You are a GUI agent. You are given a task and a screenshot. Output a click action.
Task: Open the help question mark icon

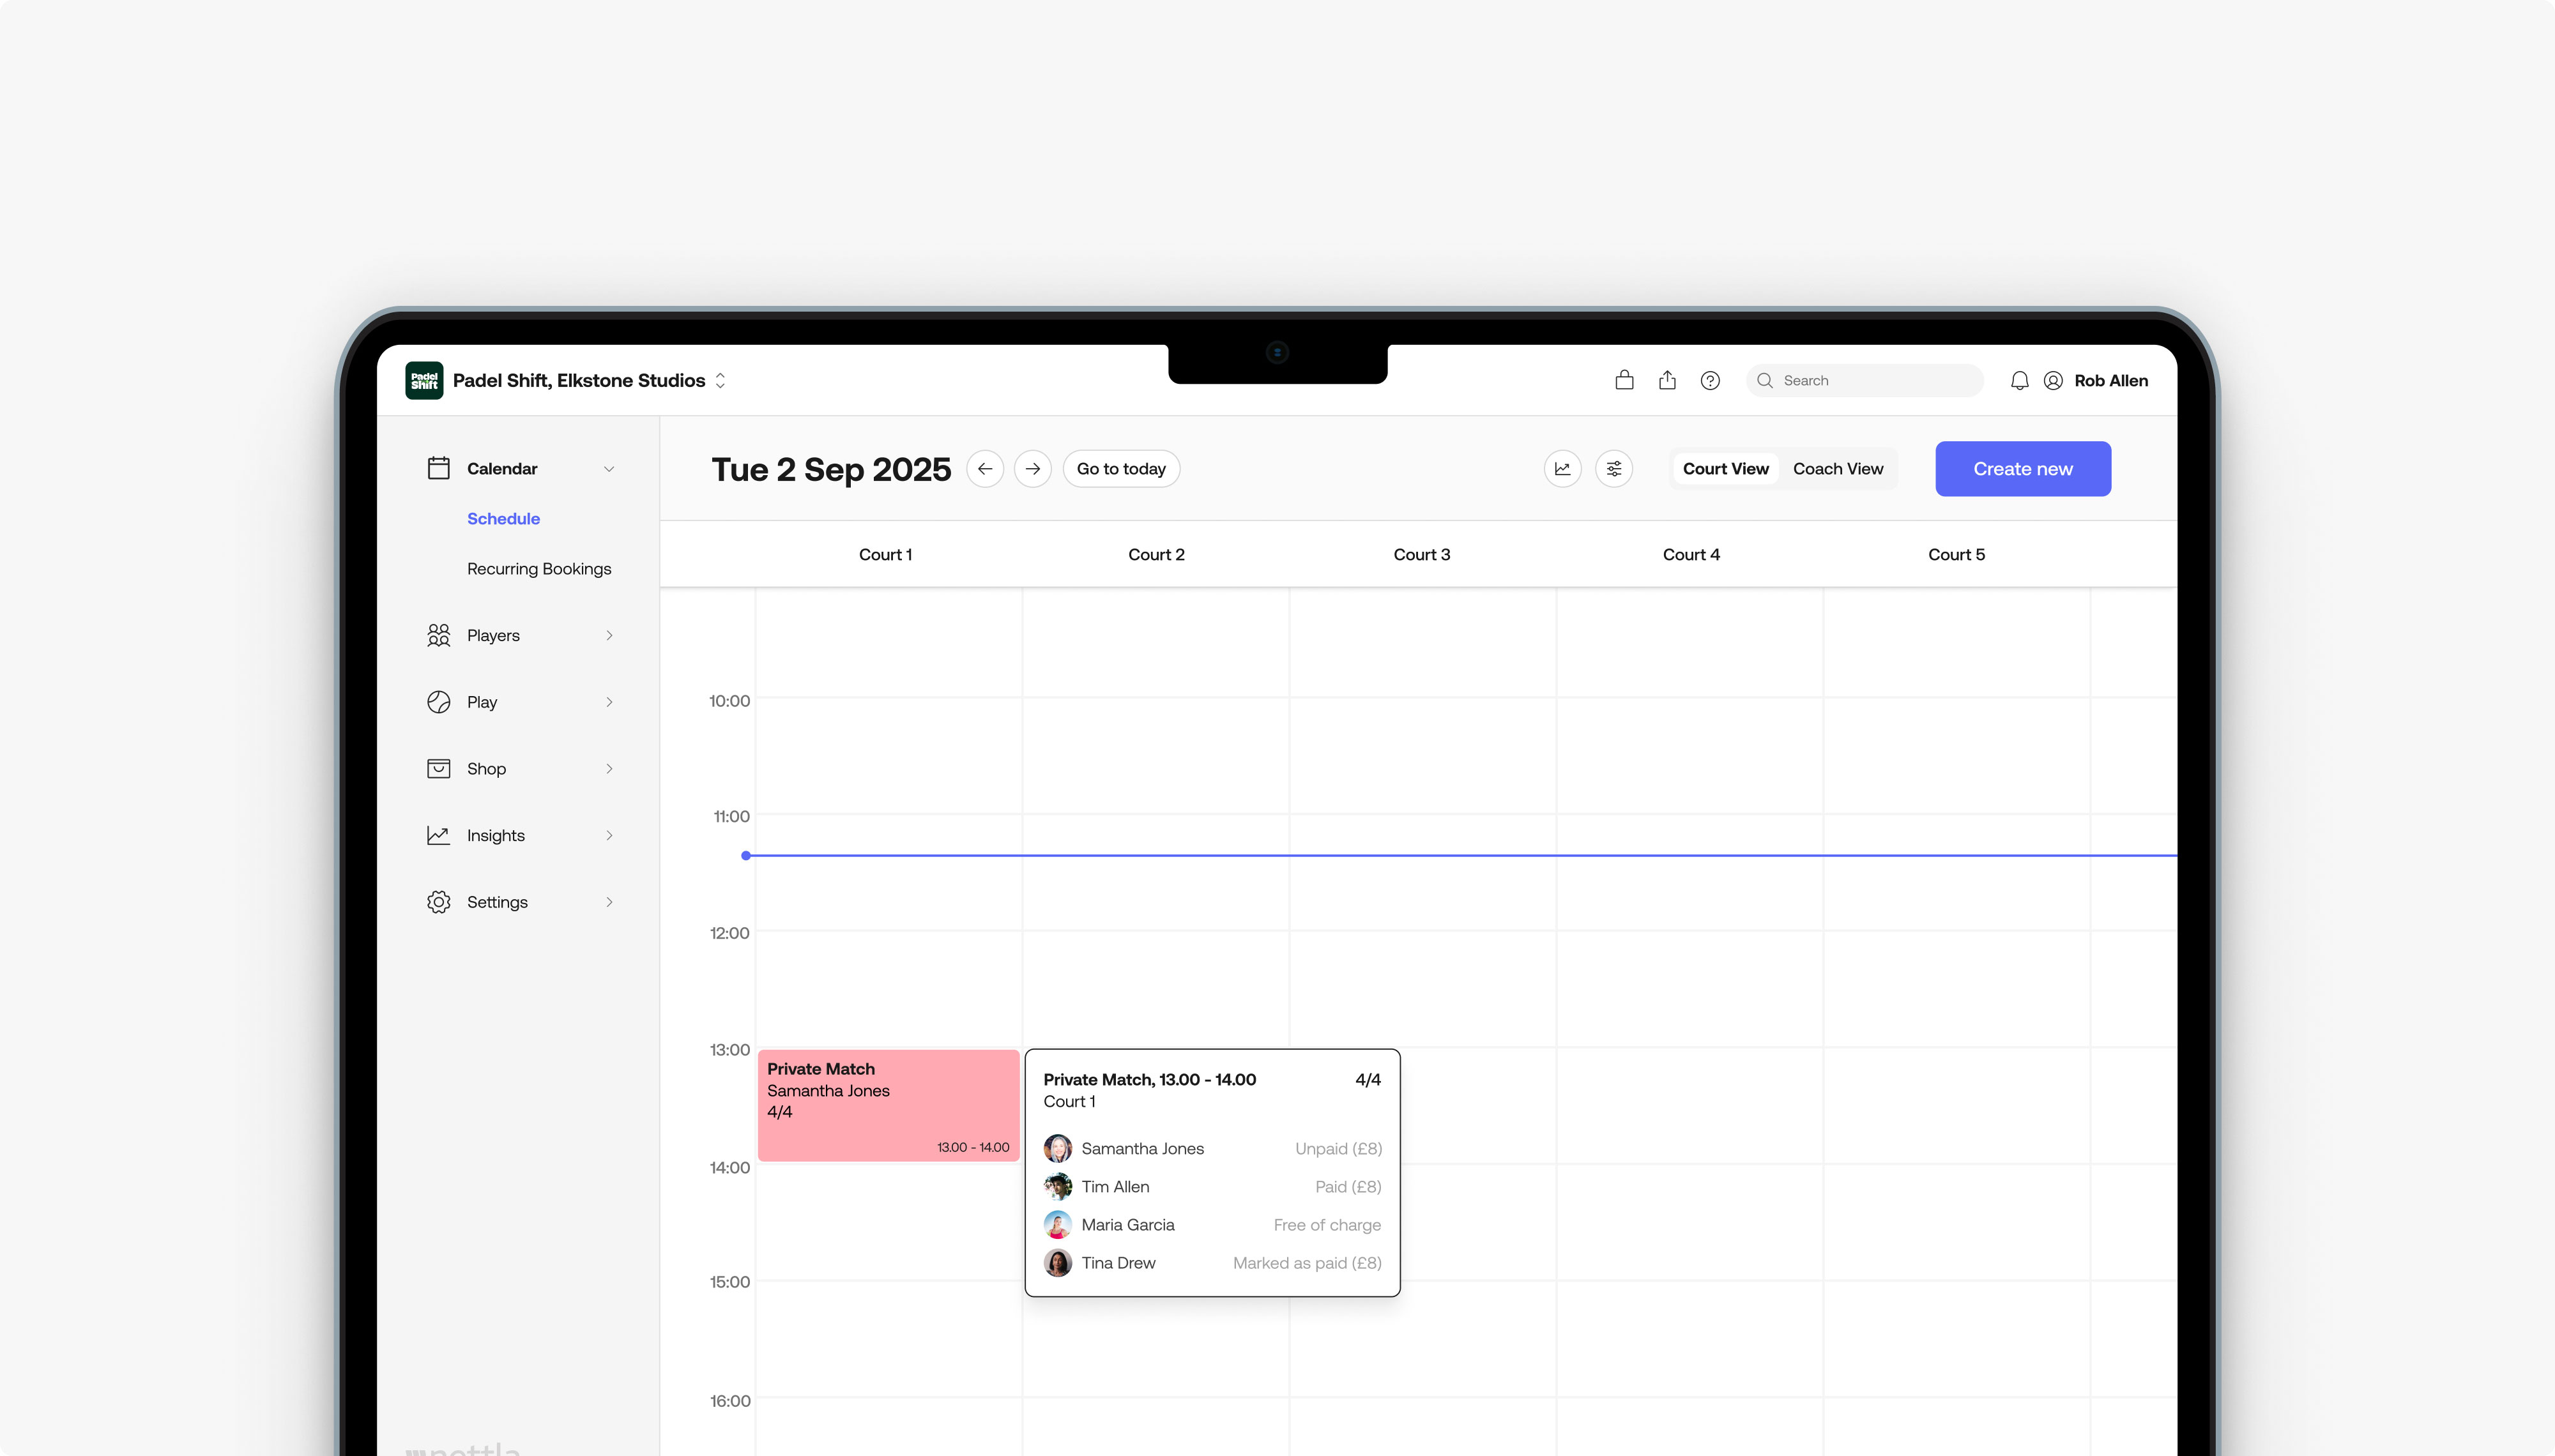(1710, 380)
